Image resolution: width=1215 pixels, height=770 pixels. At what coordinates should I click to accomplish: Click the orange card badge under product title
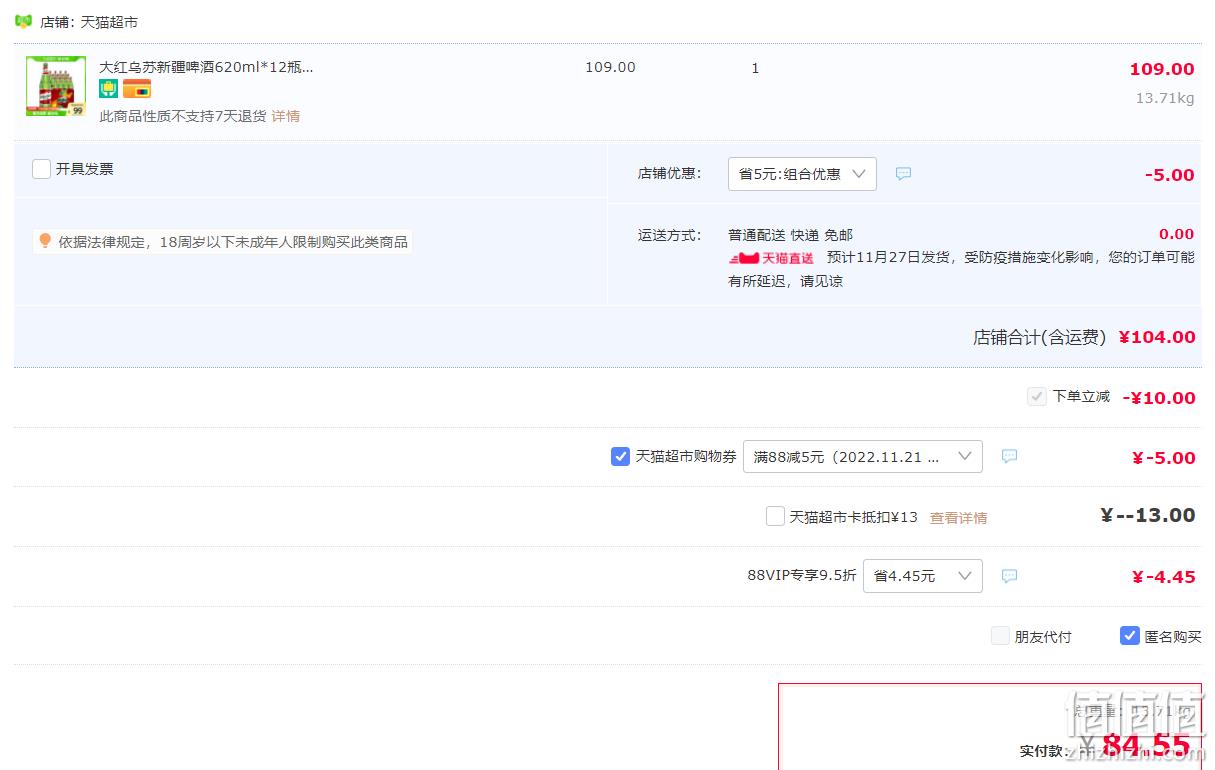(x=137, y=89)
